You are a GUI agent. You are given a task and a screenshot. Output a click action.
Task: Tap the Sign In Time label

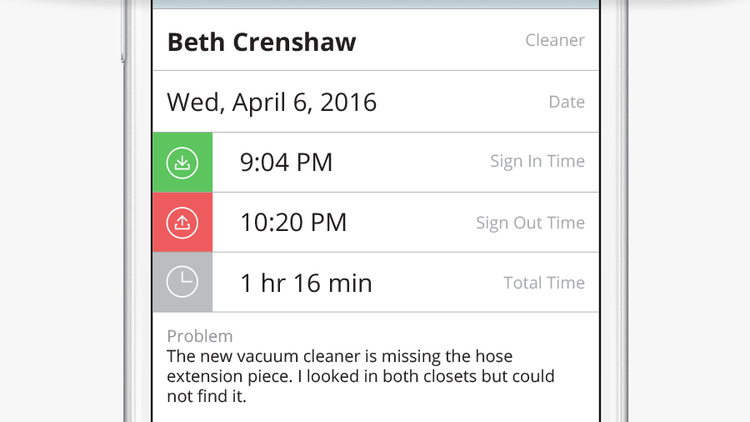[x=537, y=162]
